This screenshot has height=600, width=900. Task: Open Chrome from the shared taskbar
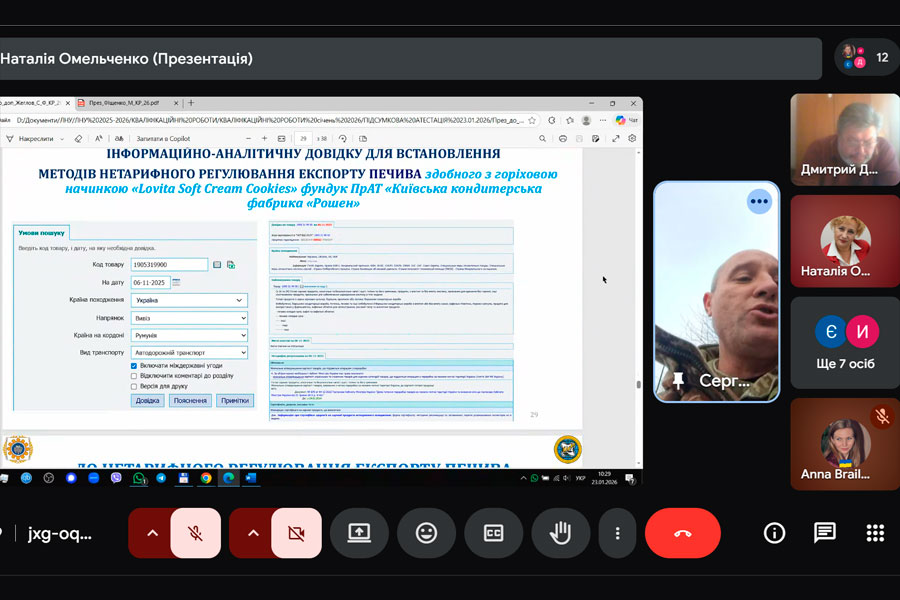[205, 478]
